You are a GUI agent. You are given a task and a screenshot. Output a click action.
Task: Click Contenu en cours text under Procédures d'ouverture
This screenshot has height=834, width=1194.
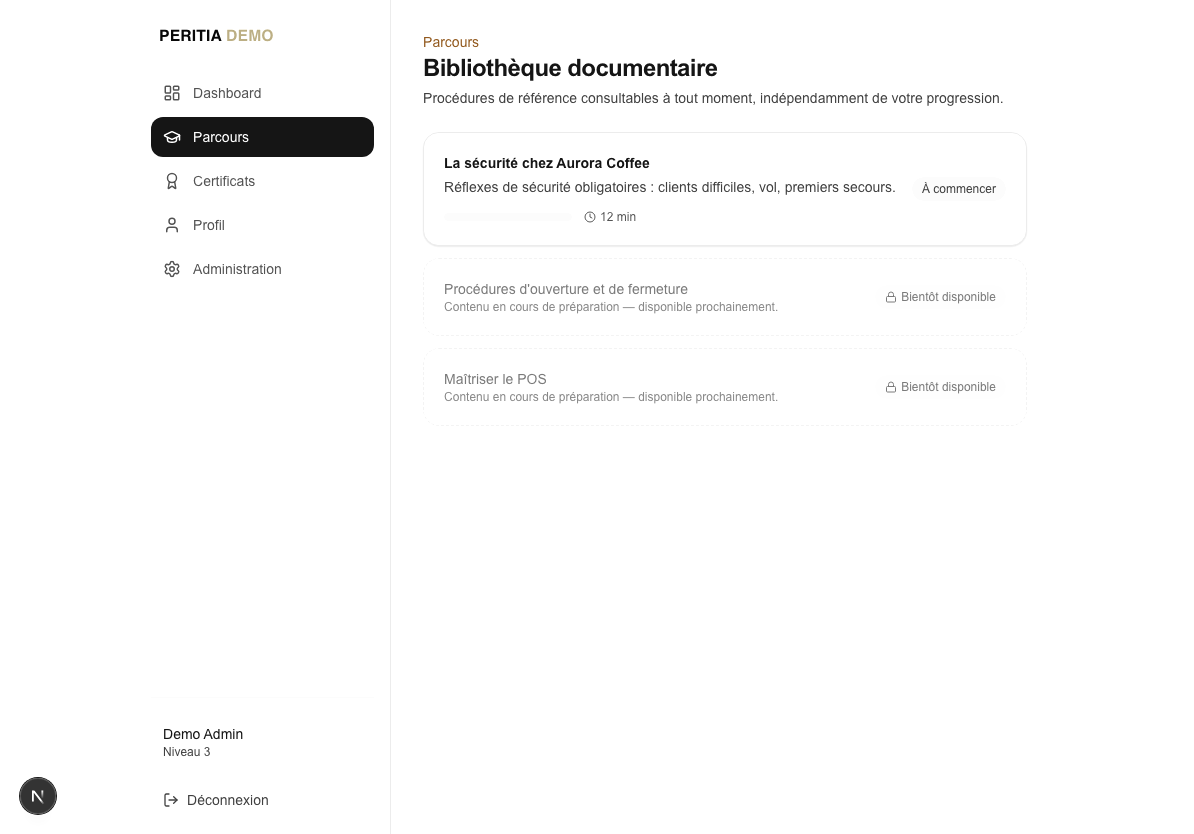coord(611,307)
